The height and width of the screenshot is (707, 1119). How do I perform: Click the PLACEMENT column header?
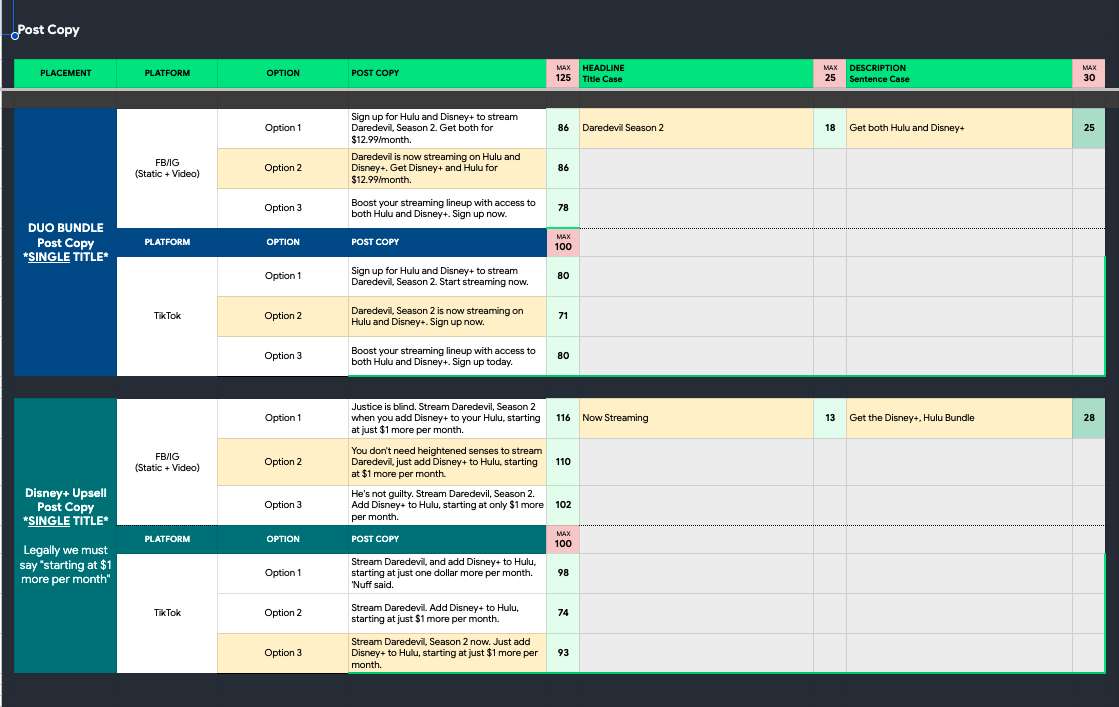click(x=66, y=73)
